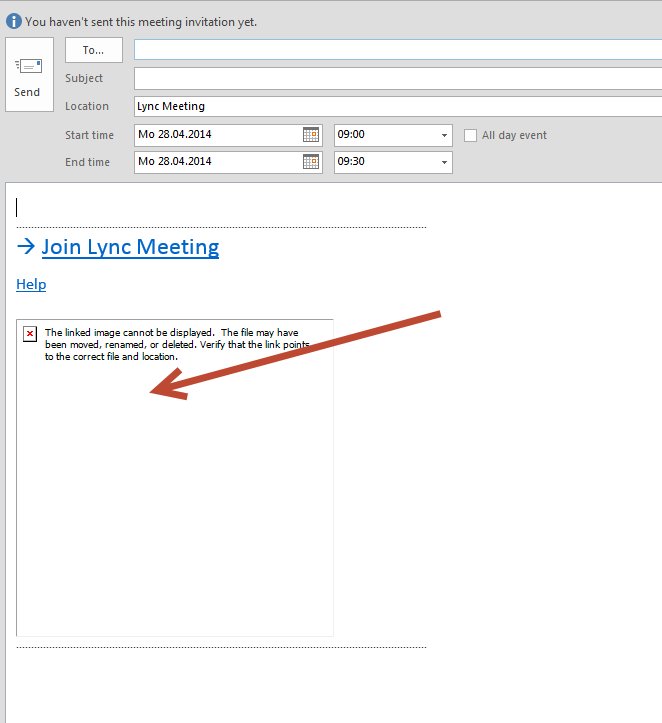Click the Location label
662x723 pixels.
tap(87, 106)
